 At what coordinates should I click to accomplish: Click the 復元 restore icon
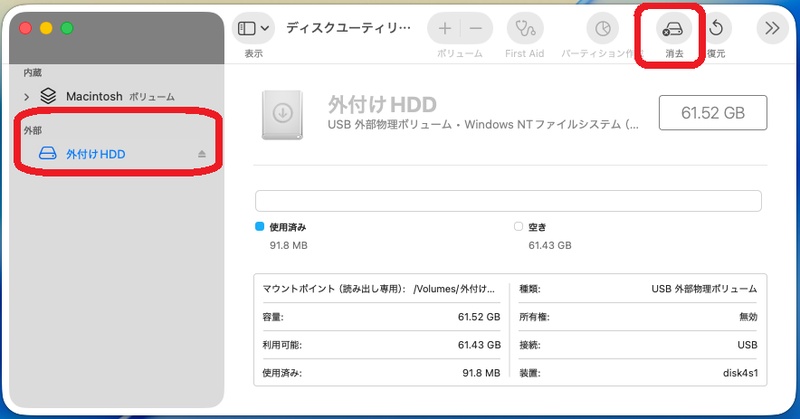tap(716, 28)
